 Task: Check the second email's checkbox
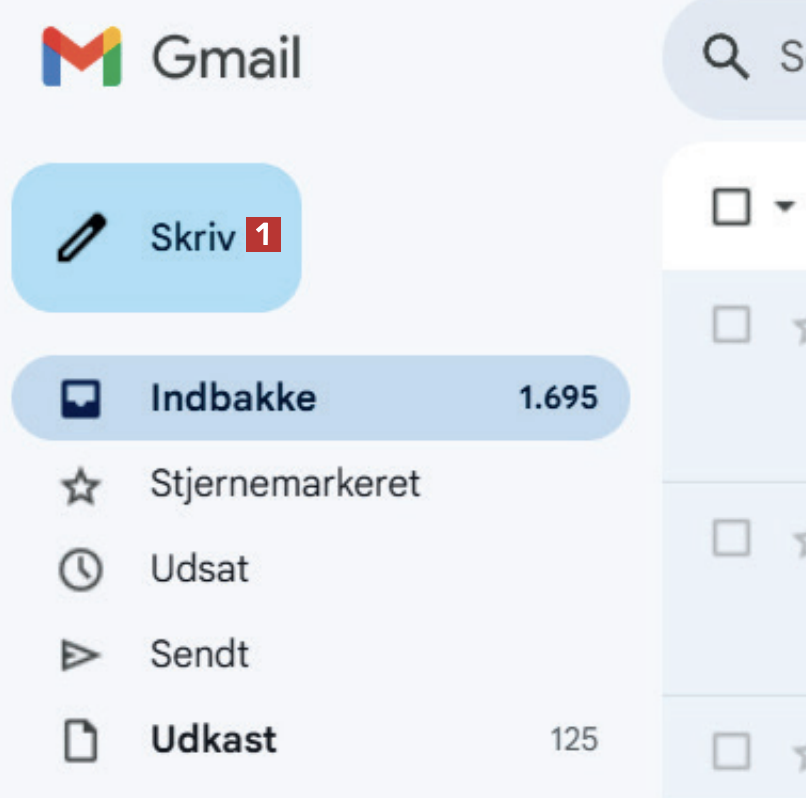[731, 539]
